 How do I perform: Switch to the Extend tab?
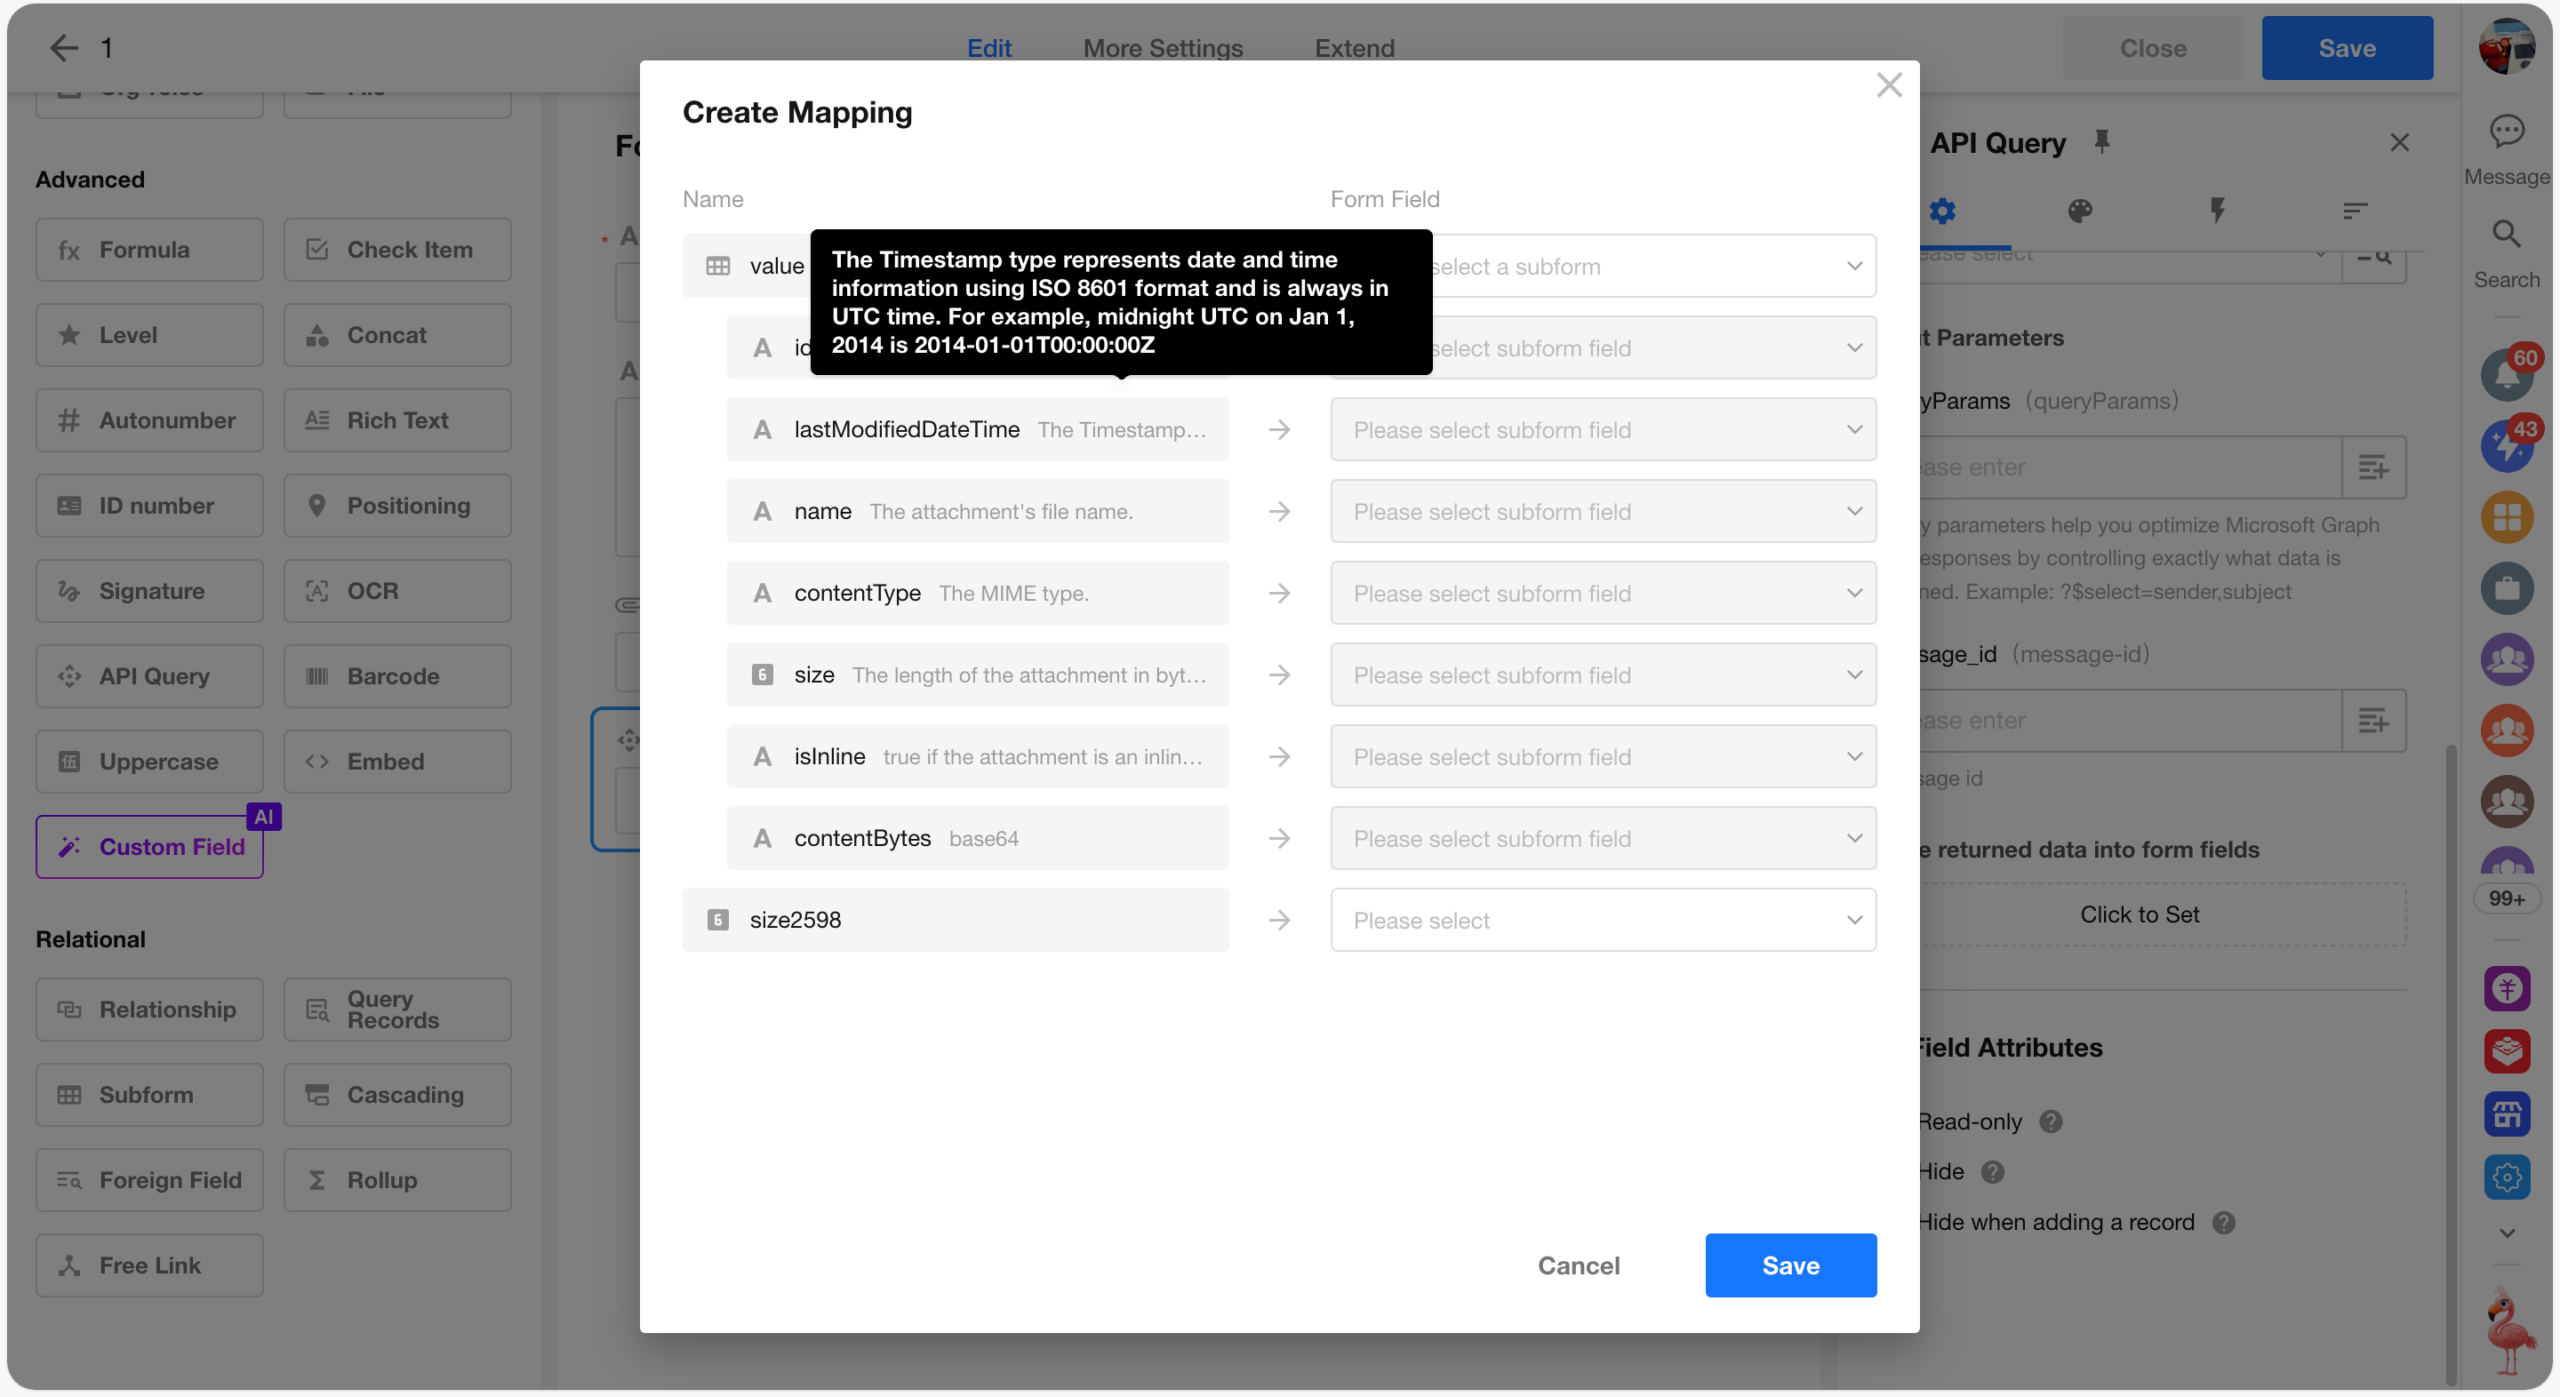(x=1353, y=48)
